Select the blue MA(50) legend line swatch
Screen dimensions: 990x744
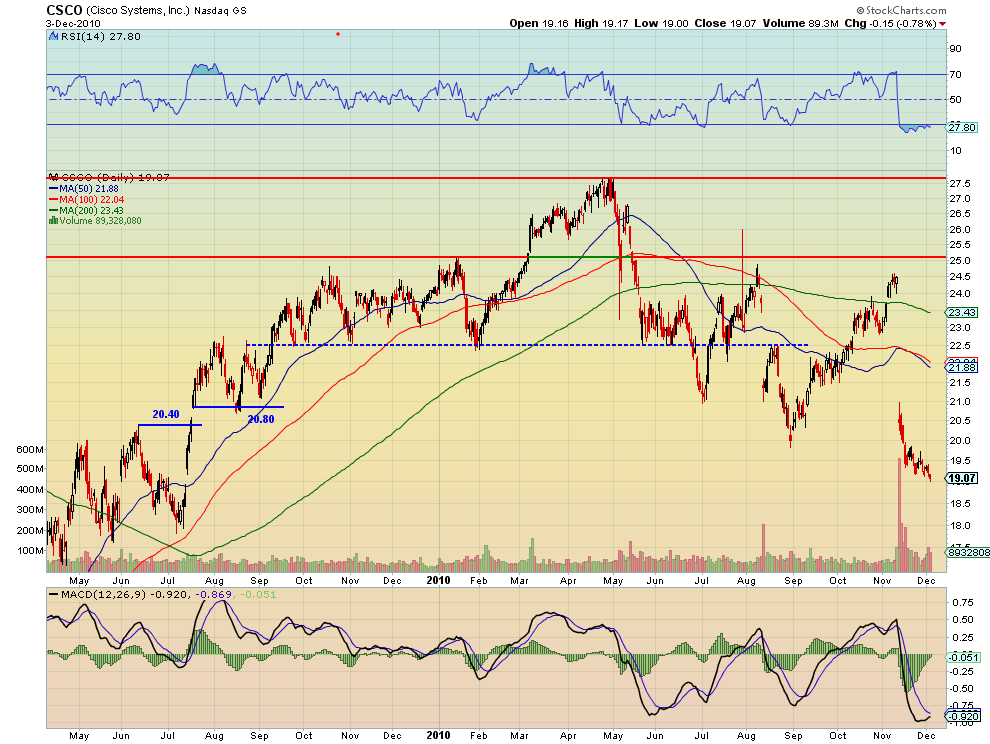[x=53, y=188]
